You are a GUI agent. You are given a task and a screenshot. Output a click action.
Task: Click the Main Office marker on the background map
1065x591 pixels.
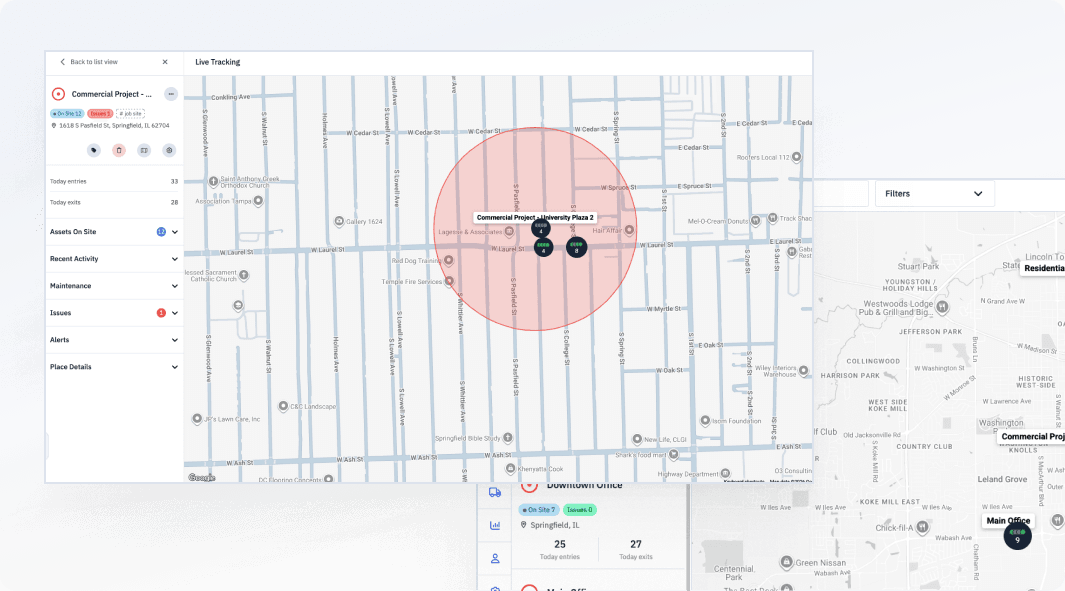(1017, 537)
